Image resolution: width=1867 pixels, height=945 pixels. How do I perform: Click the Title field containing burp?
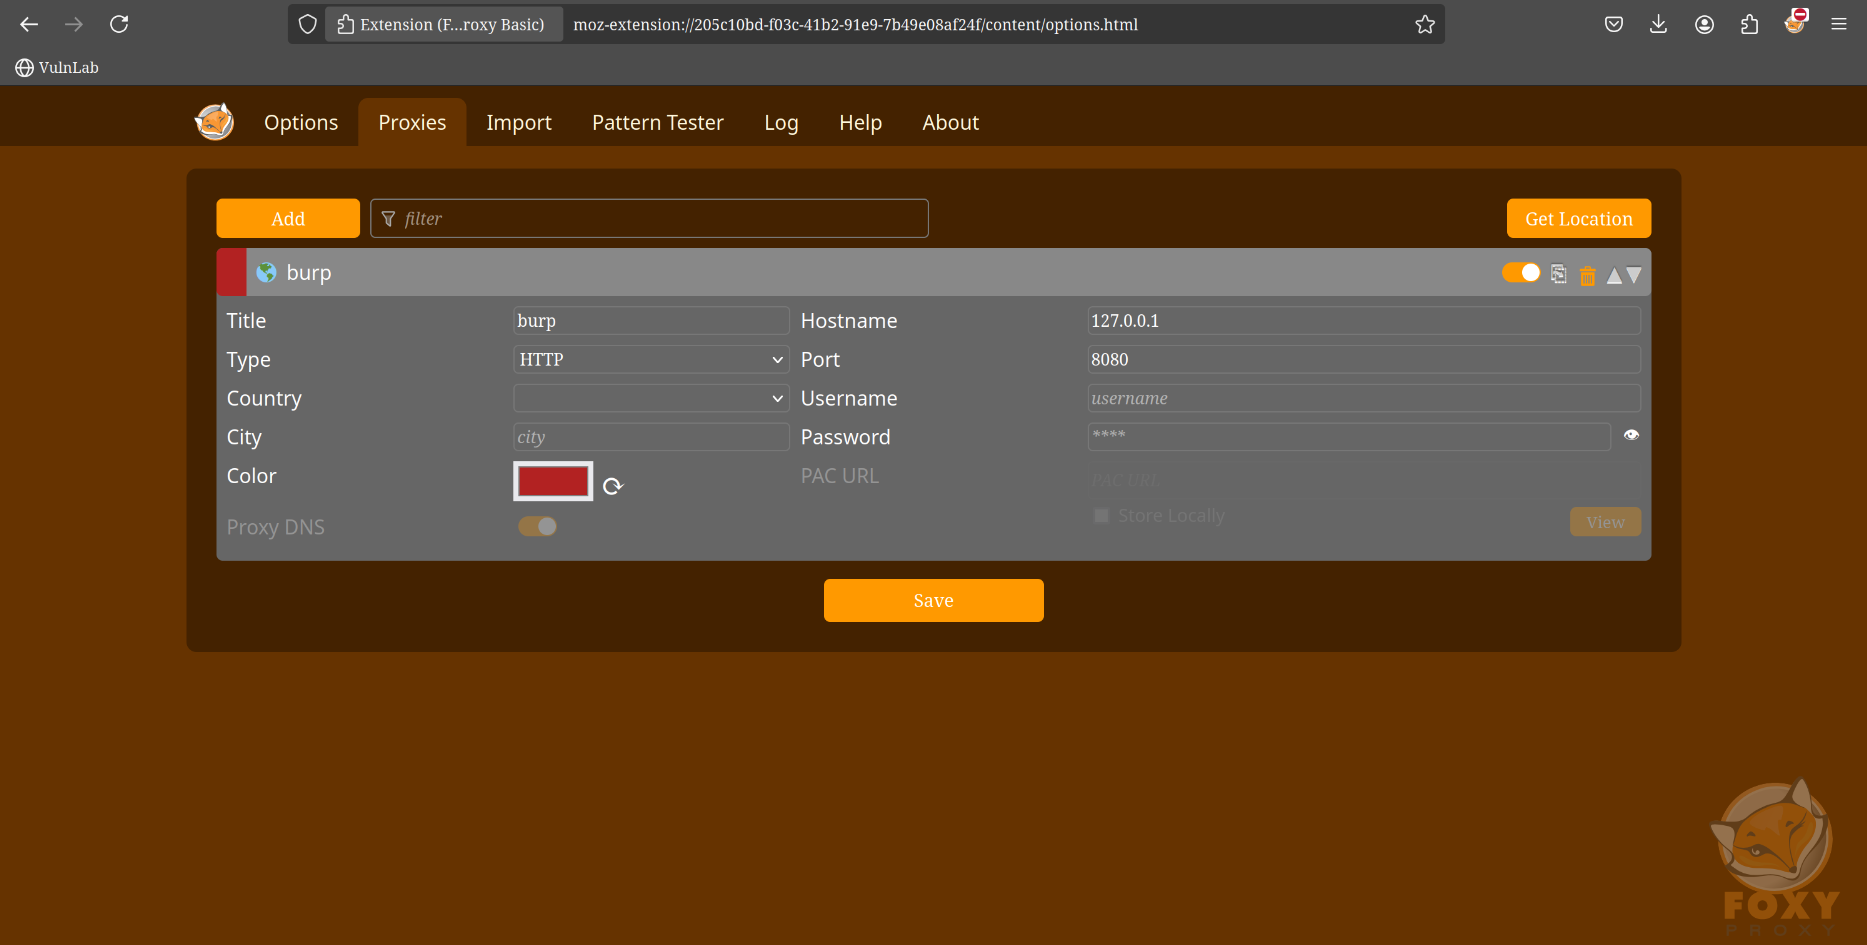point(651,321)
